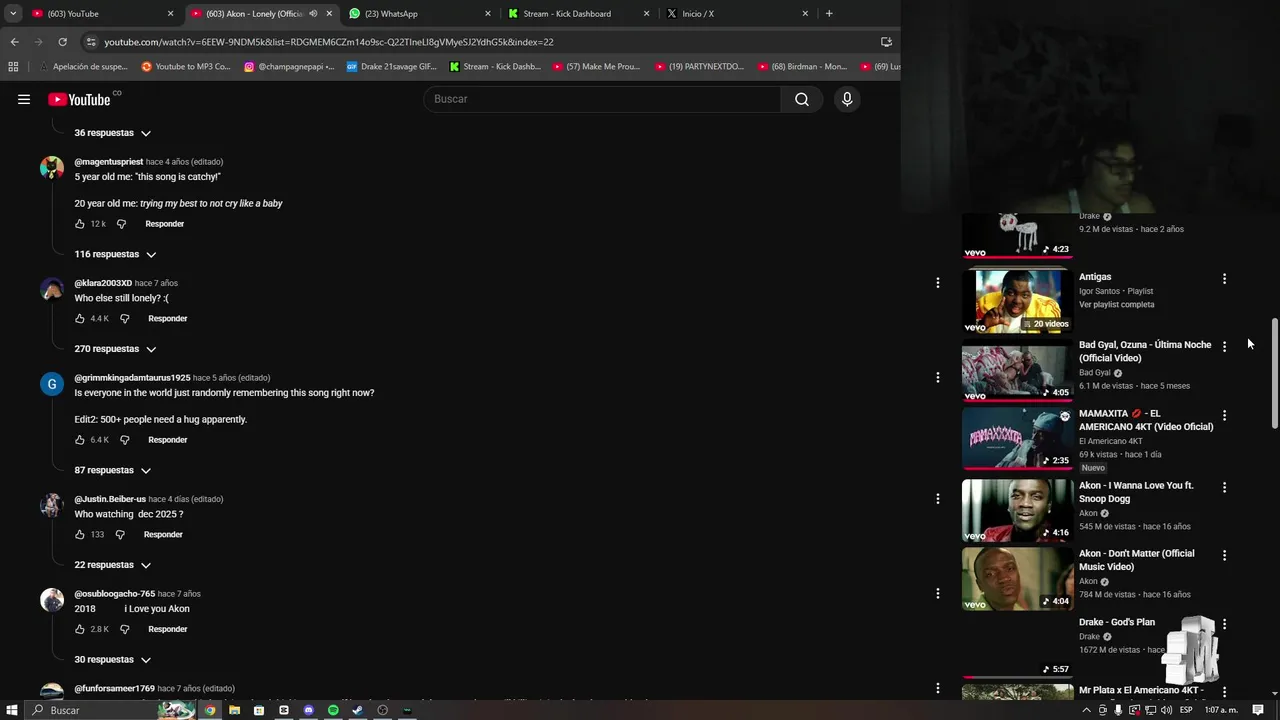Dislike @klara2003XD's comment
Image resolution: width=1280 pixels, height=720 pixels.
coord(125,319)
